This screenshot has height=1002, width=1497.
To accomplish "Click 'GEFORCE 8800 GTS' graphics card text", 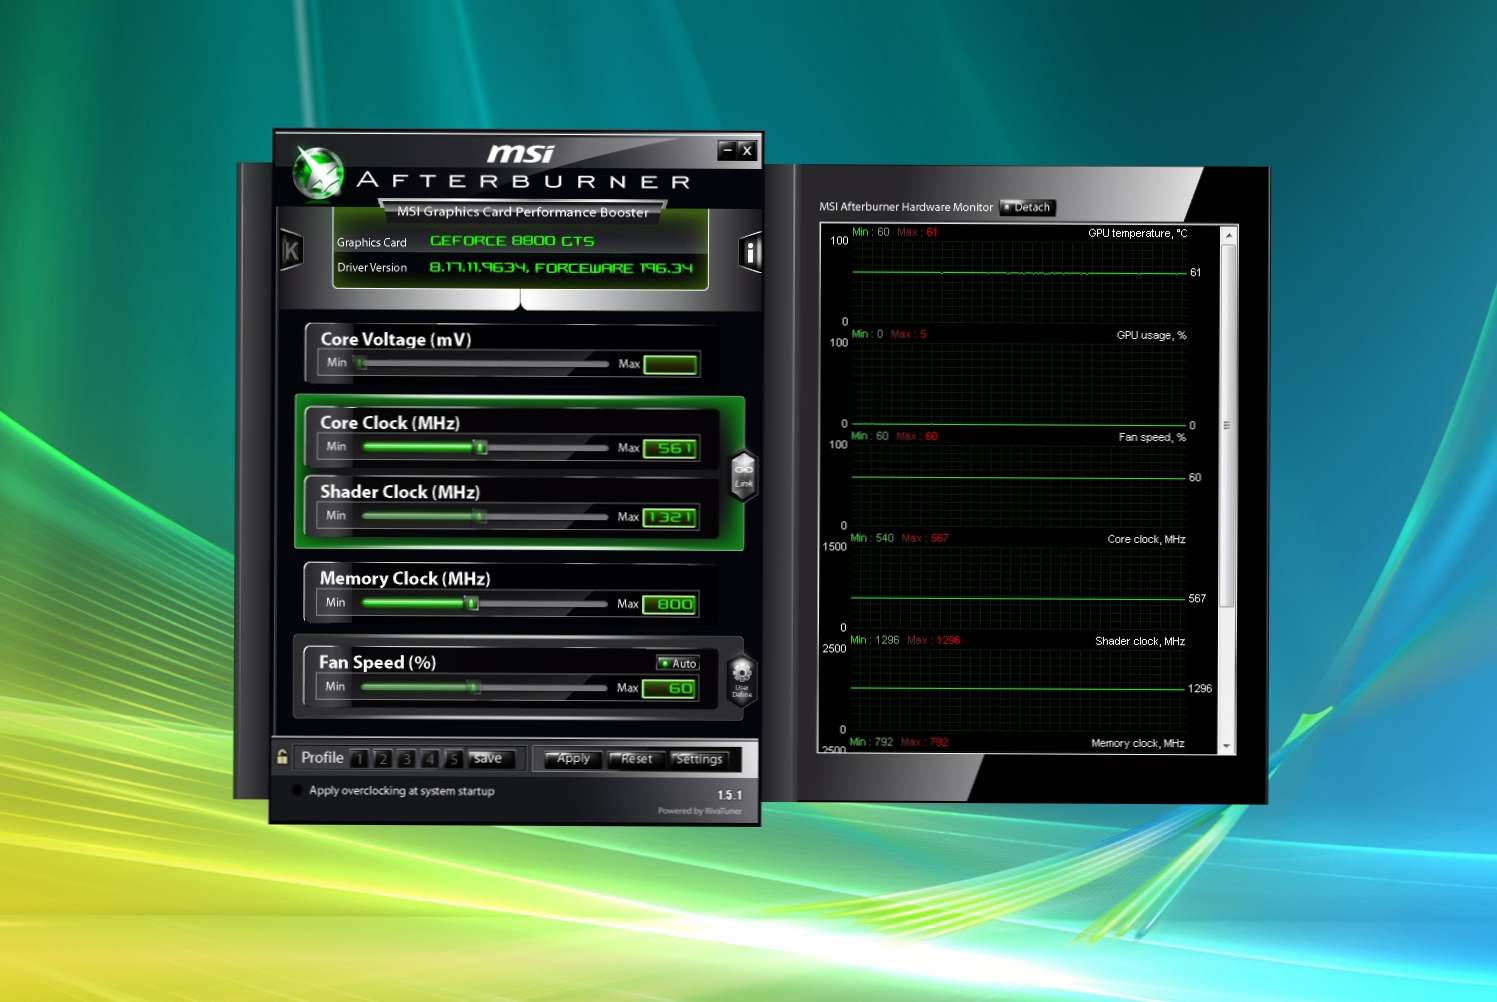I will tap(512, 241).
